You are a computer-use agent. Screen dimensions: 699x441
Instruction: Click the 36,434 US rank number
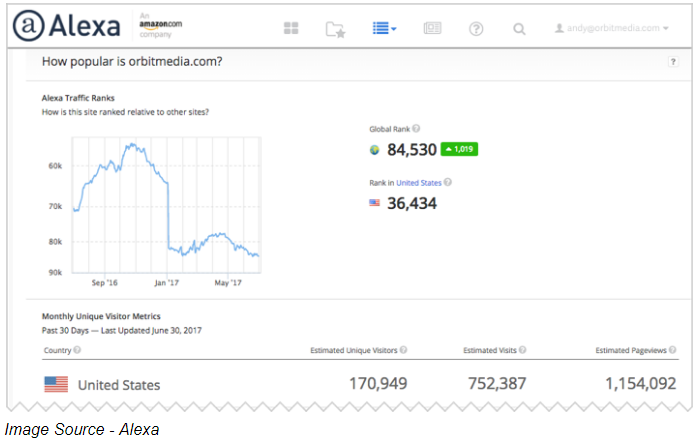(412, 203)
